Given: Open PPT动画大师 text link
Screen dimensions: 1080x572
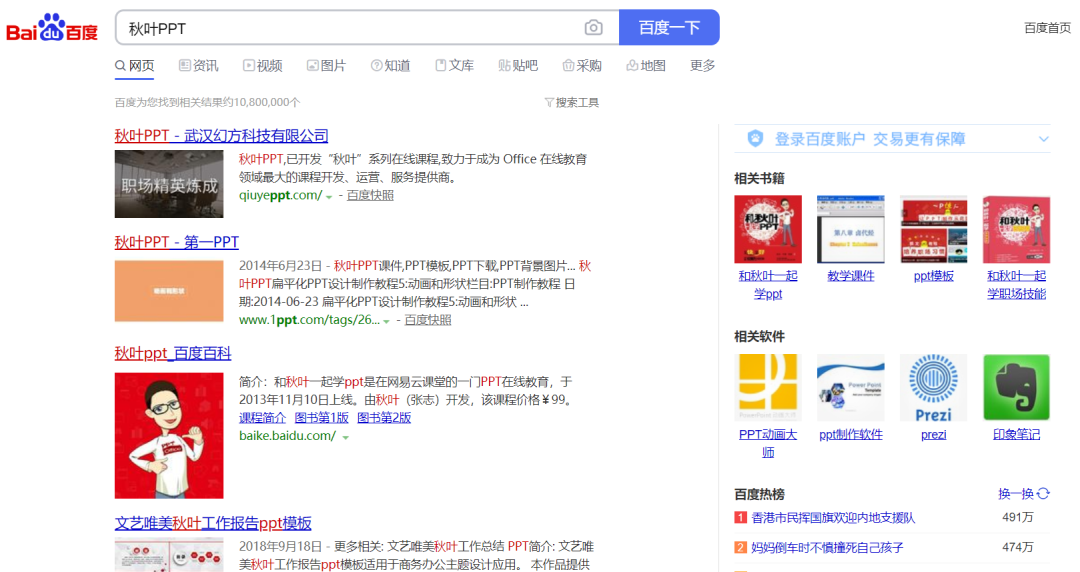Looking at the screenshot, I should click(x=768, y=444).
